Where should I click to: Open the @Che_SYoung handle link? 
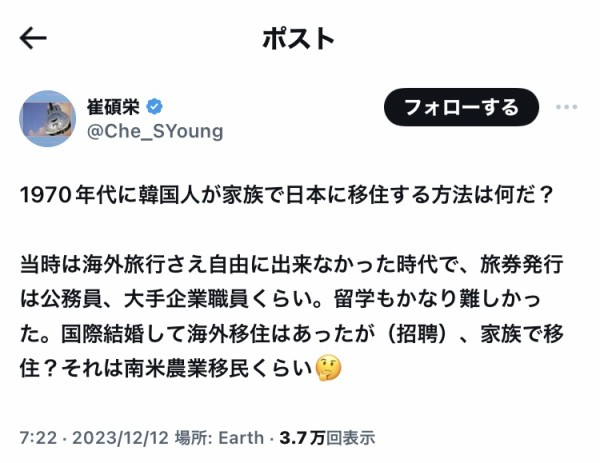[155, 131]
